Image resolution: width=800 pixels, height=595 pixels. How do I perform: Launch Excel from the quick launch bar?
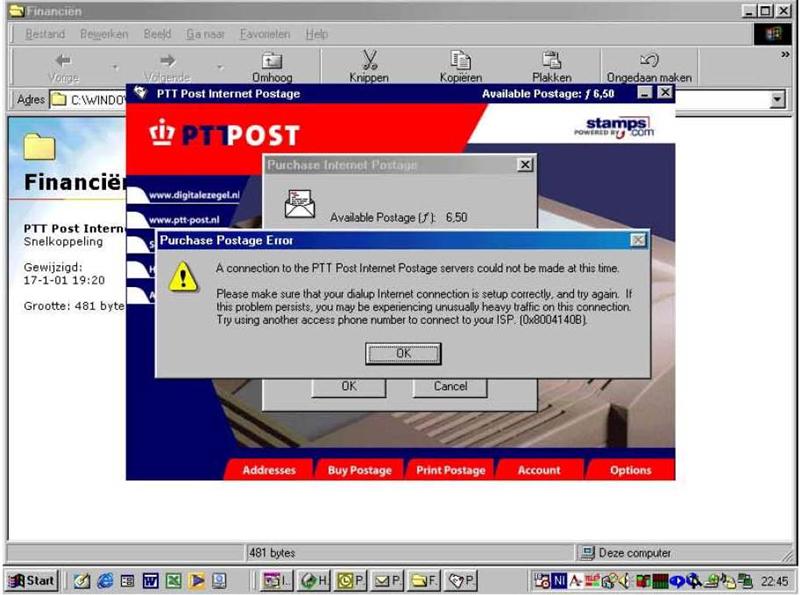[x=173, y=581]
